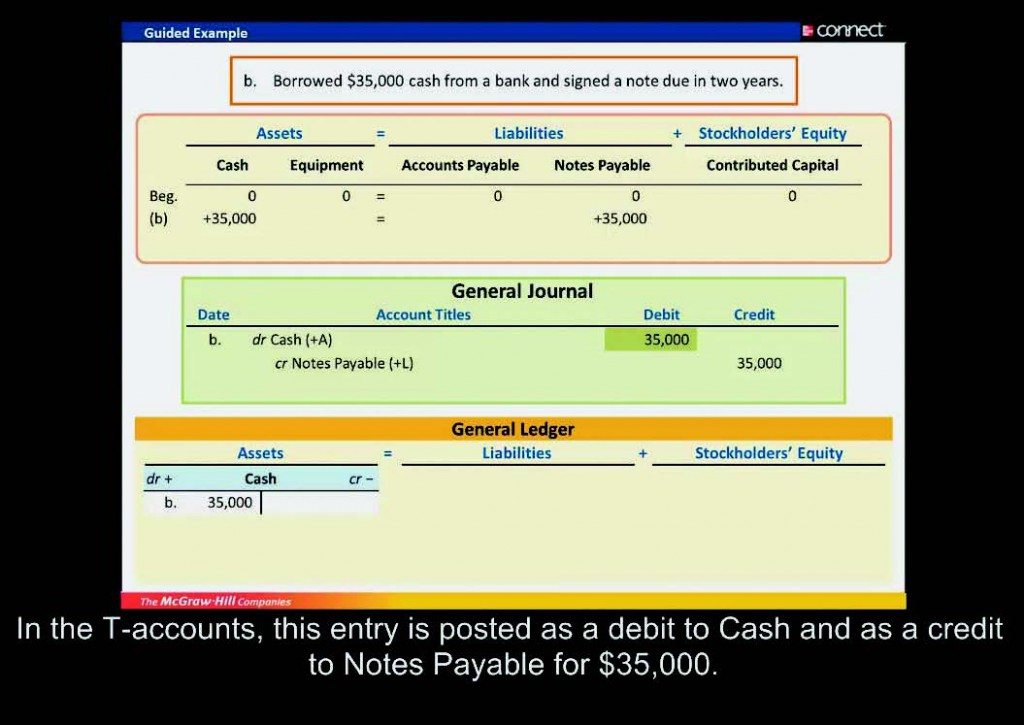Click the Beg. row label

click(x=163, y=196)
